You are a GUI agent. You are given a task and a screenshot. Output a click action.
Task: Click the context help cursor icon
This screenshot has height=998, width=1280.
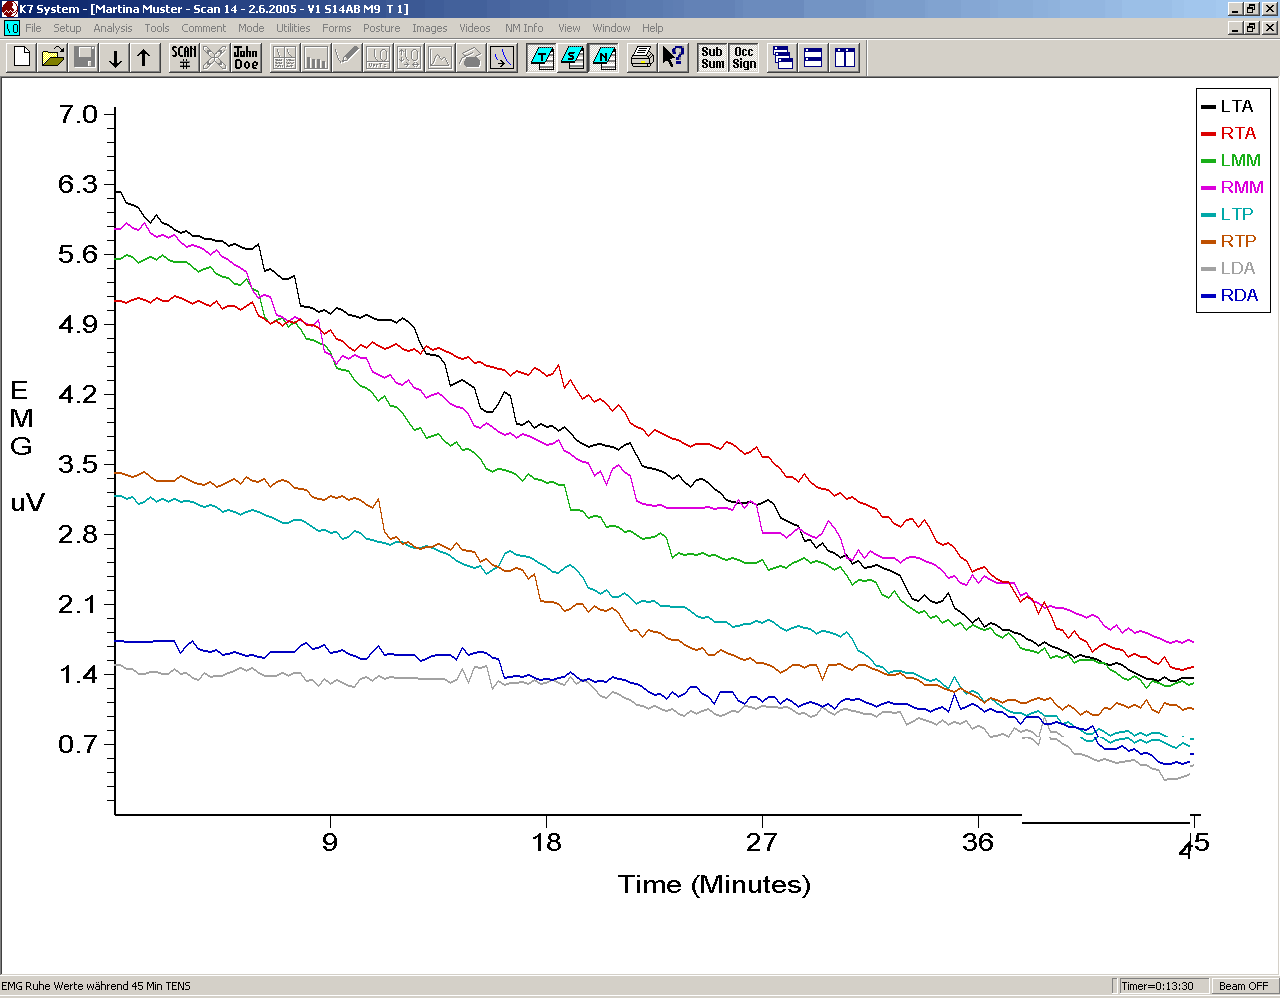tap(674, 58)
